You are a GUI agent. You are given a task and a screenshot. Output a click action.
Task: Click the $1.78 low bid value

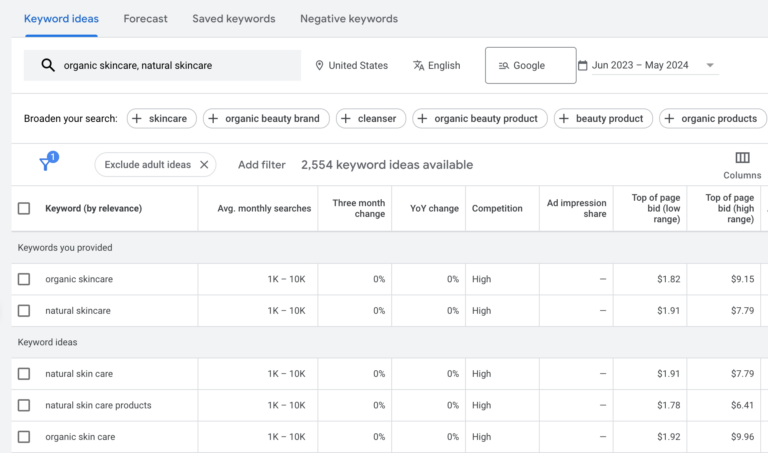[x=669, y=405]
